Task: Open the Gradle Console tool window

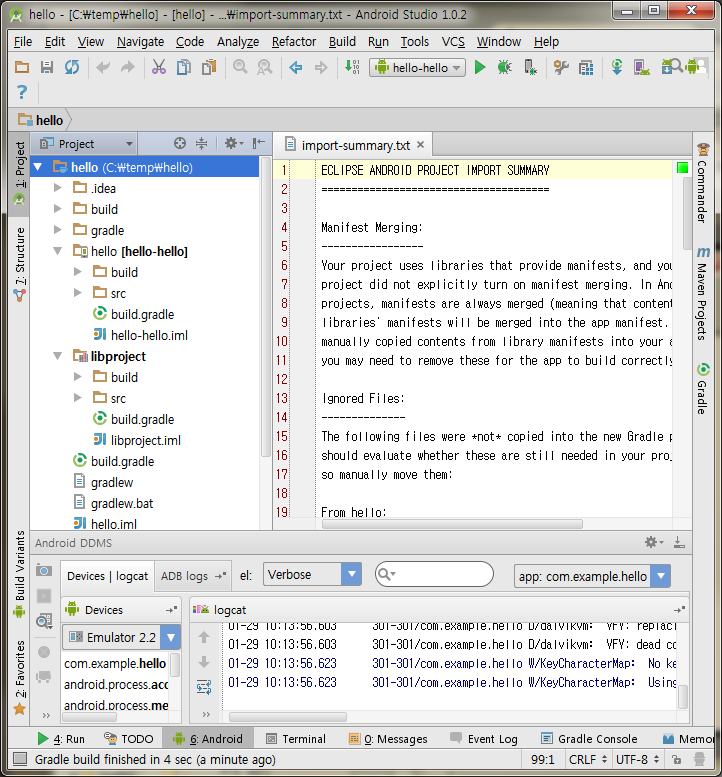Action: [x=589, y=739]
